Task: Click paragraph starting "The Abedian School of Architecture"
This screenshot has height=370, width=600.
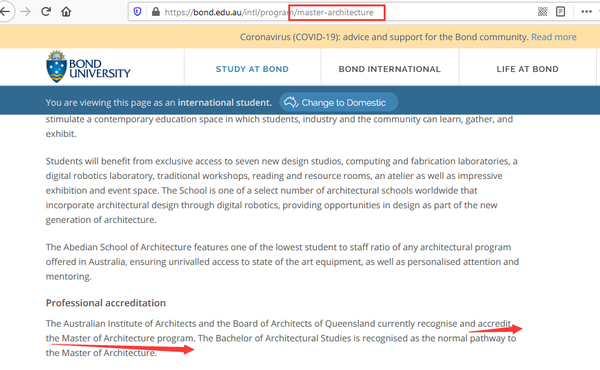Action: click(x=282, y=262)
